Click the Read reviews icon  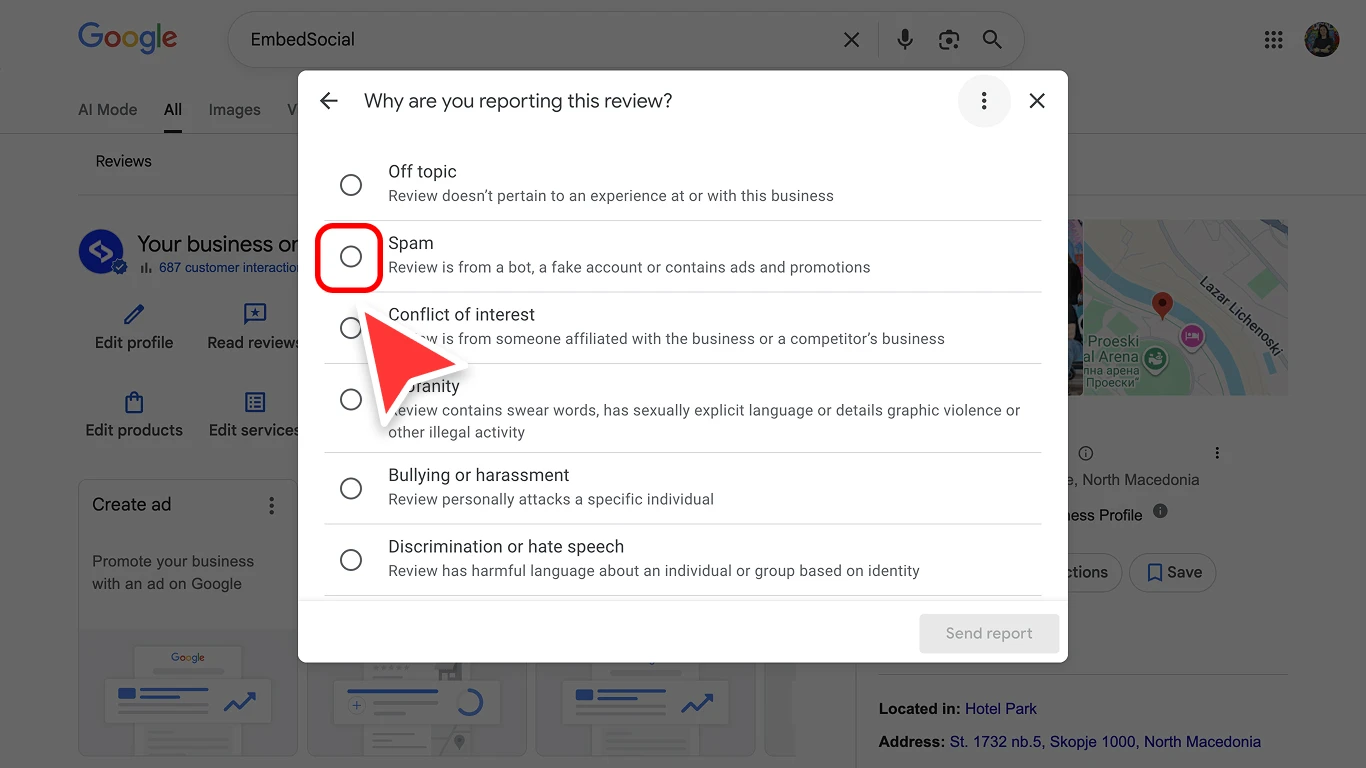[253, 313]
